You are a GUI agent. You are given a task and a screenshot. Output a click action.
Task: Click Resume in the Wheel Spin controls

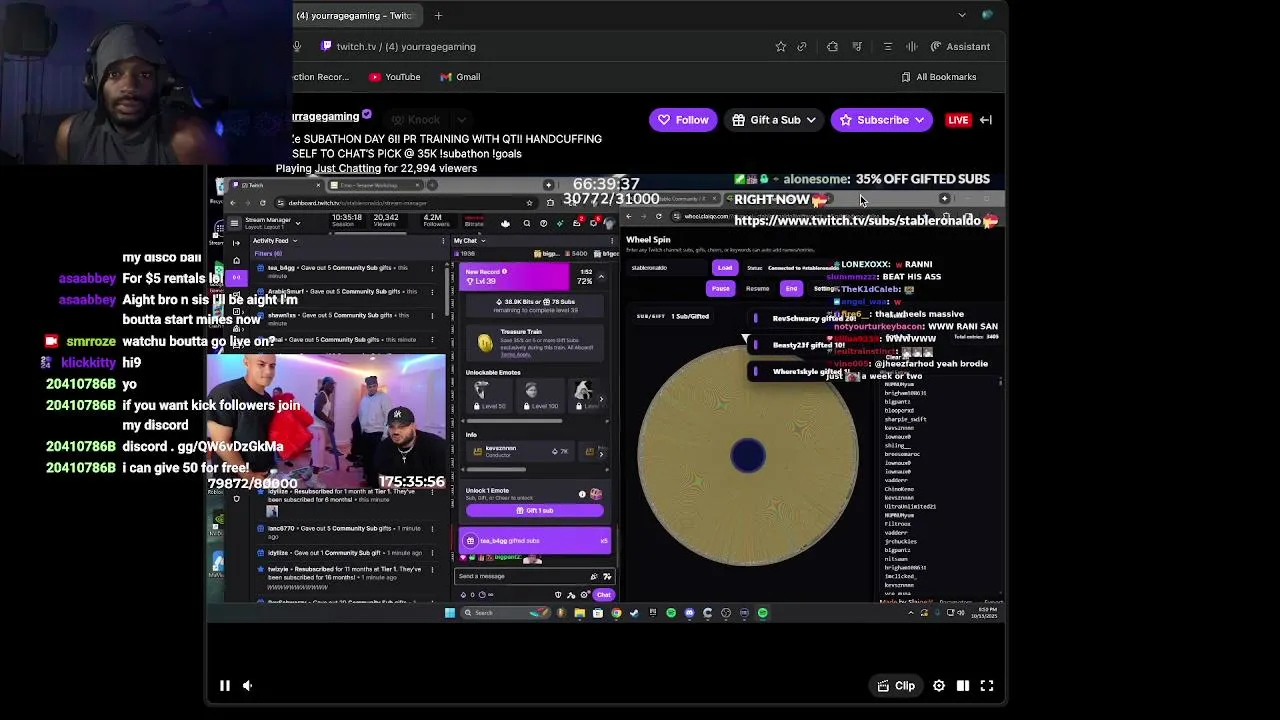tap(757, 289)
